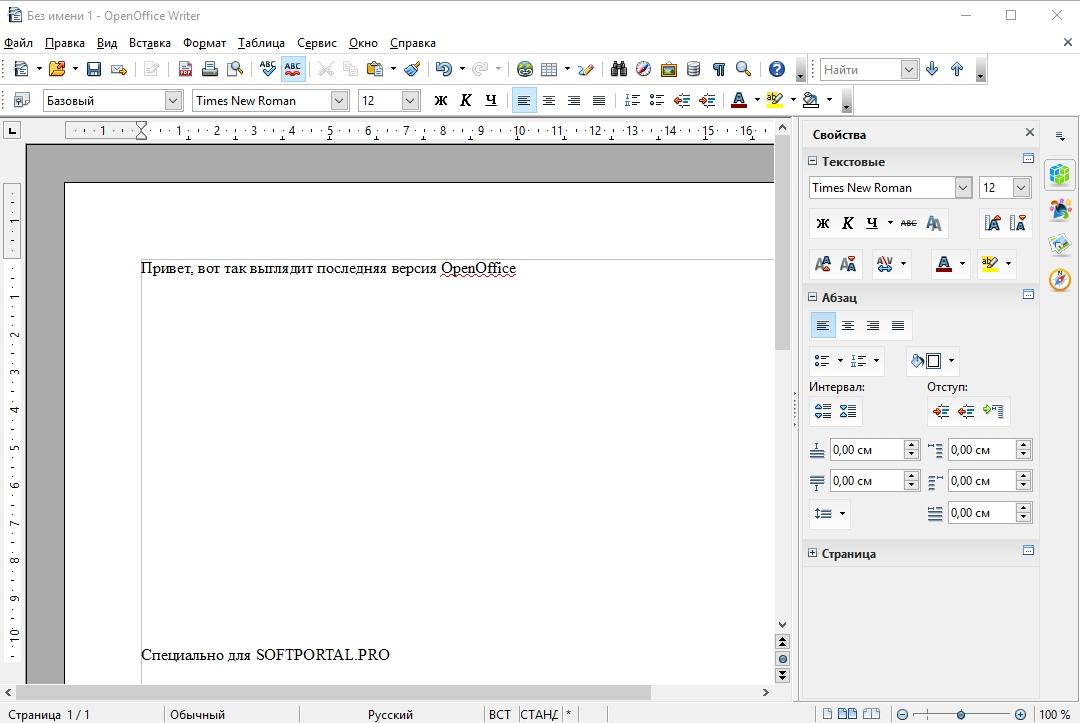This screenshot has width=1080, height=723.
Task: Click the Найти search input field
Action: 859,69
